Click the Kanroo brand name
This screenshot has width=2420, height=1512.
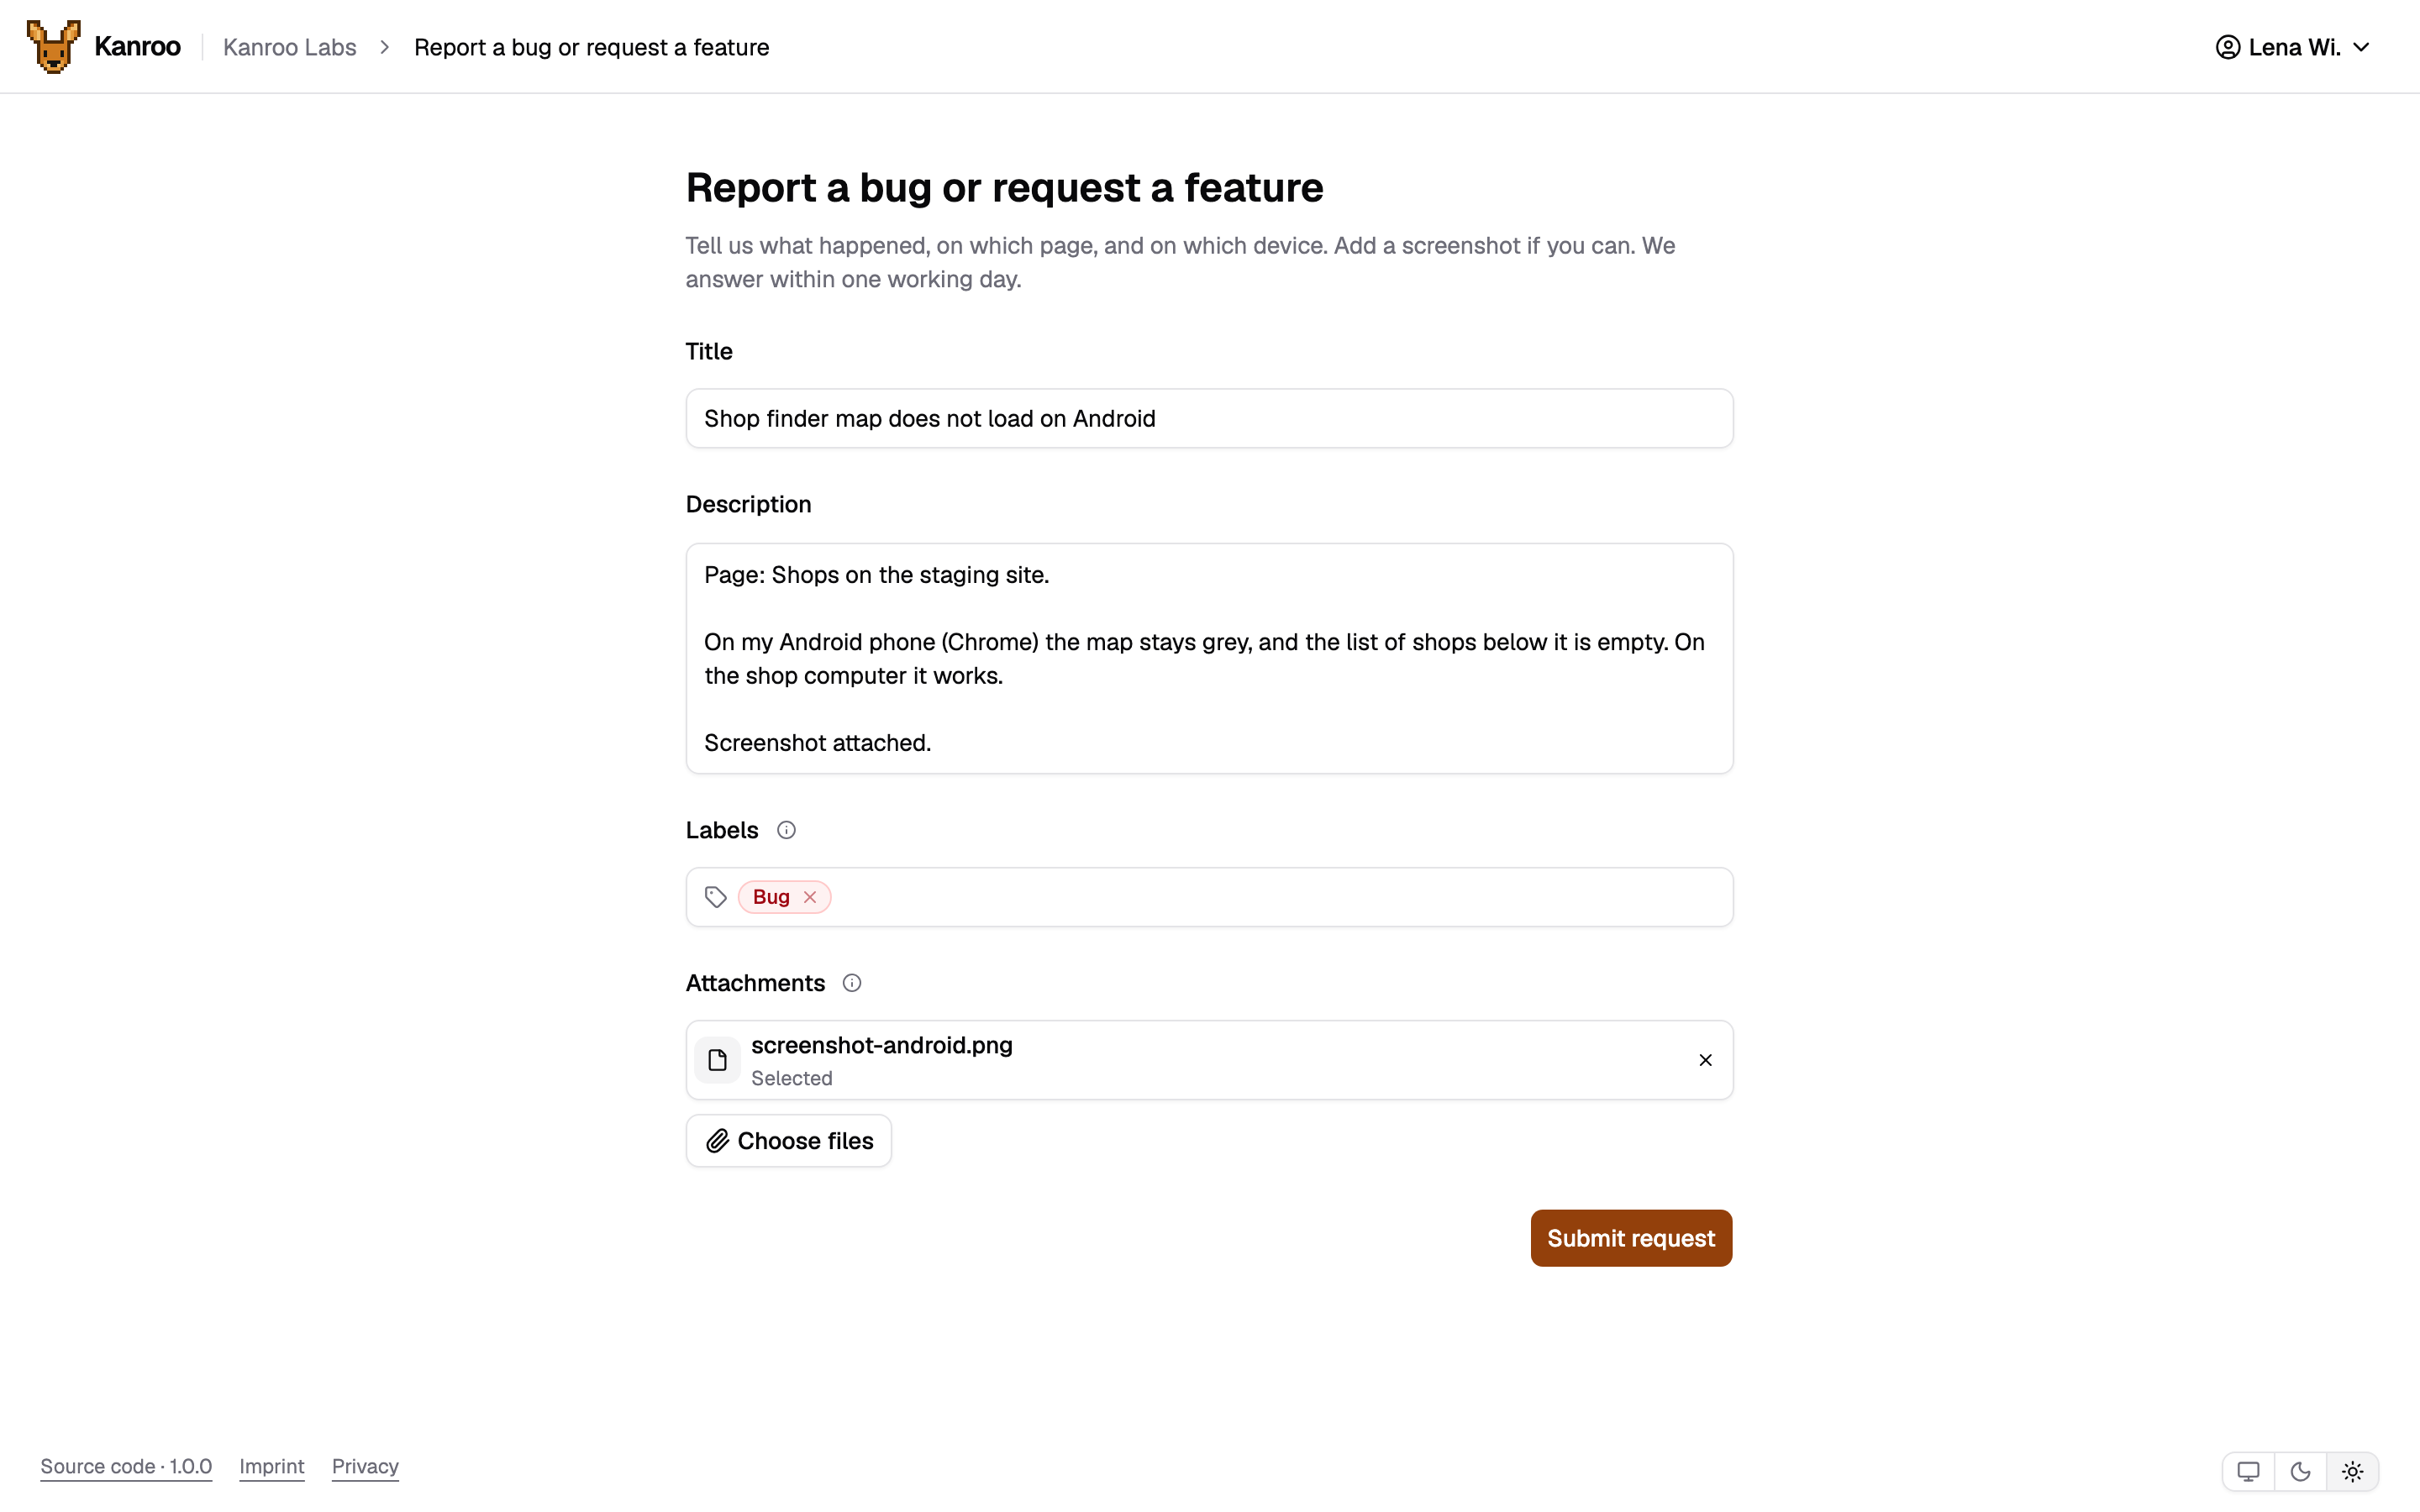137,47
